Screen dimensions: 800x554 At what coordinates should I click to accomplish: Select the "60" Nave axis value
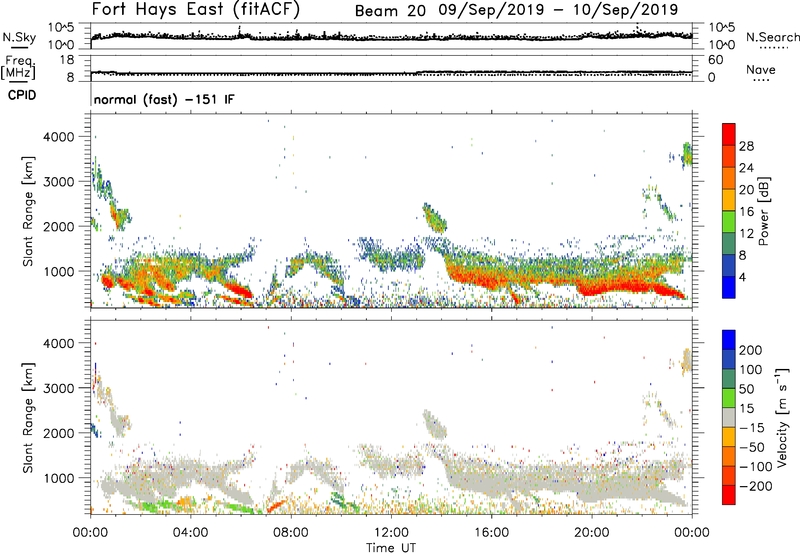point(715,60)
